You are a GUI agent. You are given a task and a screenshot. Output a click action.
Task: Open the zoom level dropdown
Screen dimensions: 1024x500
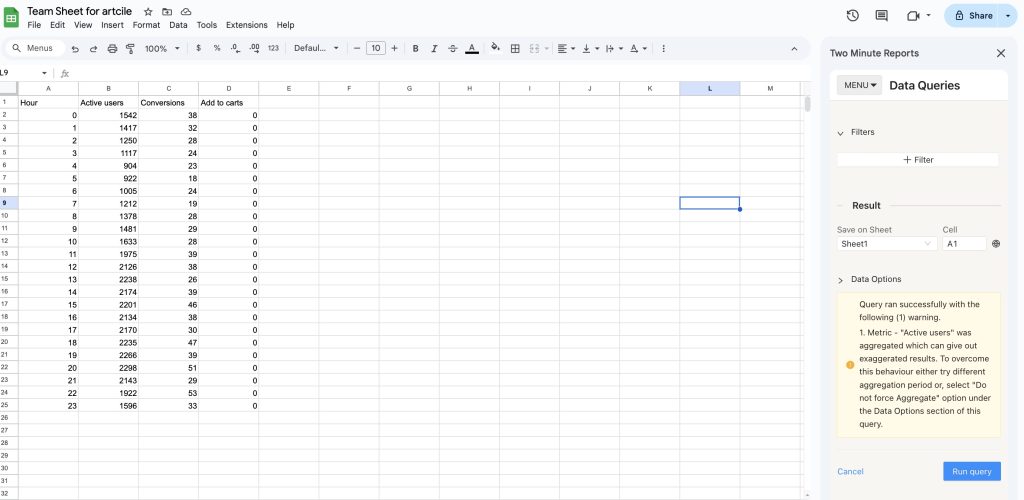click(163, 48)
